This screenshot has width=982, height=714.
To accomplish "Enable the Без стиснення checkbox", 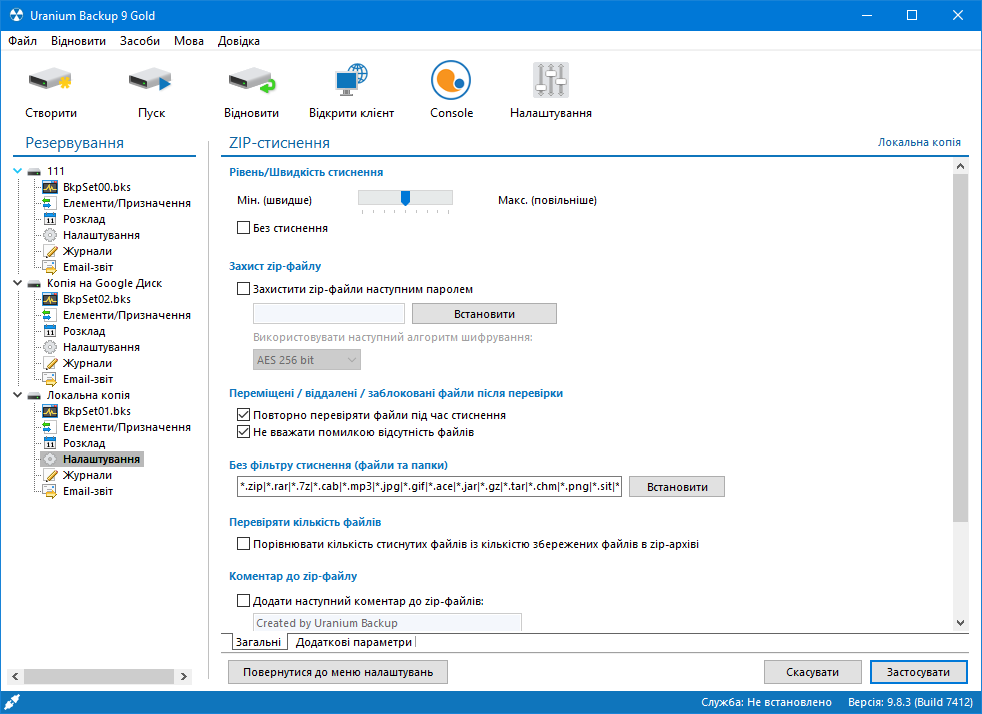I will [244, 228].
